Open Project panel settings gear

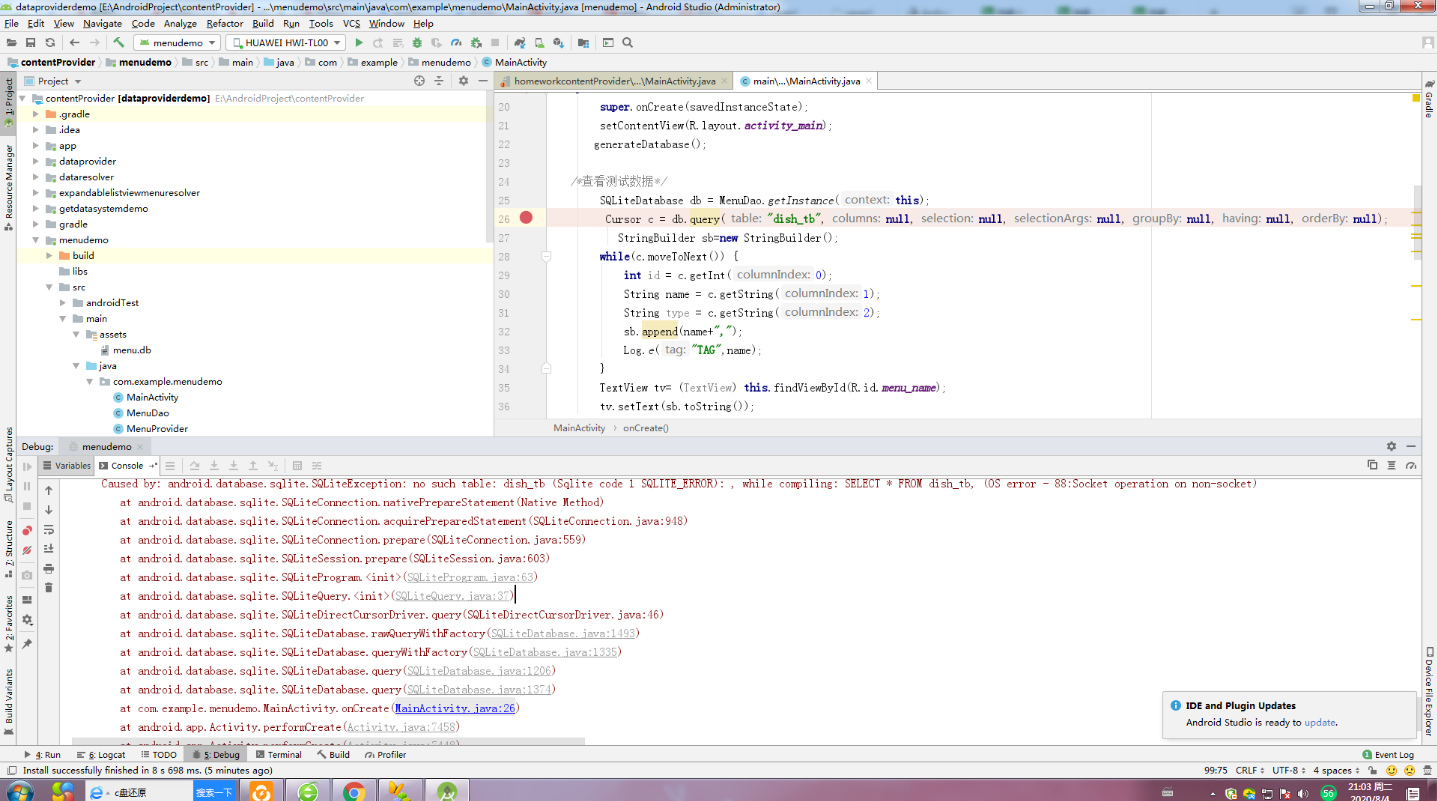click(463, 81)
